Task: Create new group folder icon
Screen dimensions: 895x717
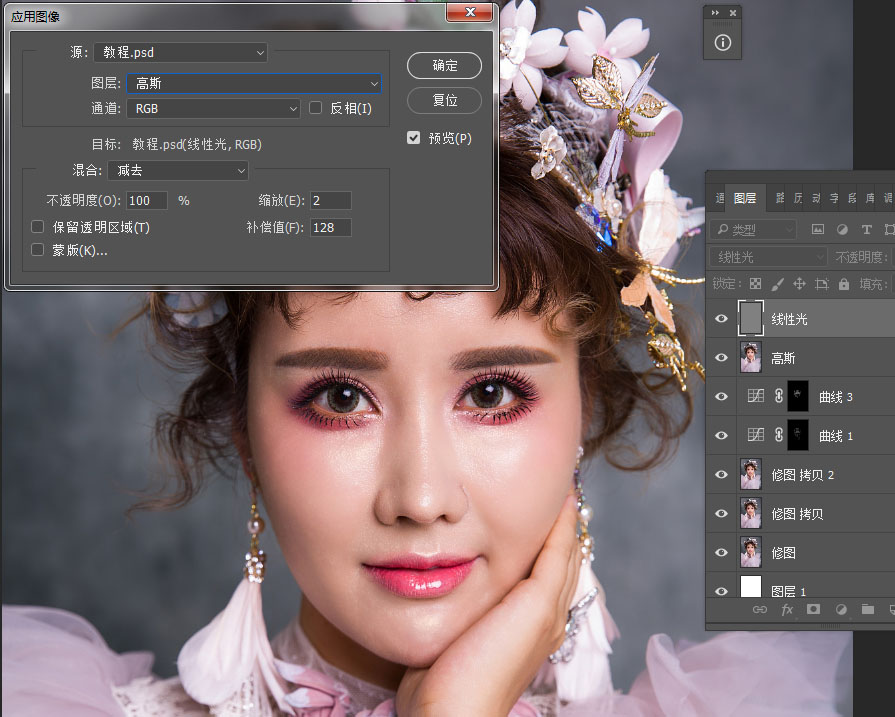Action: click(x=868, y=609)
